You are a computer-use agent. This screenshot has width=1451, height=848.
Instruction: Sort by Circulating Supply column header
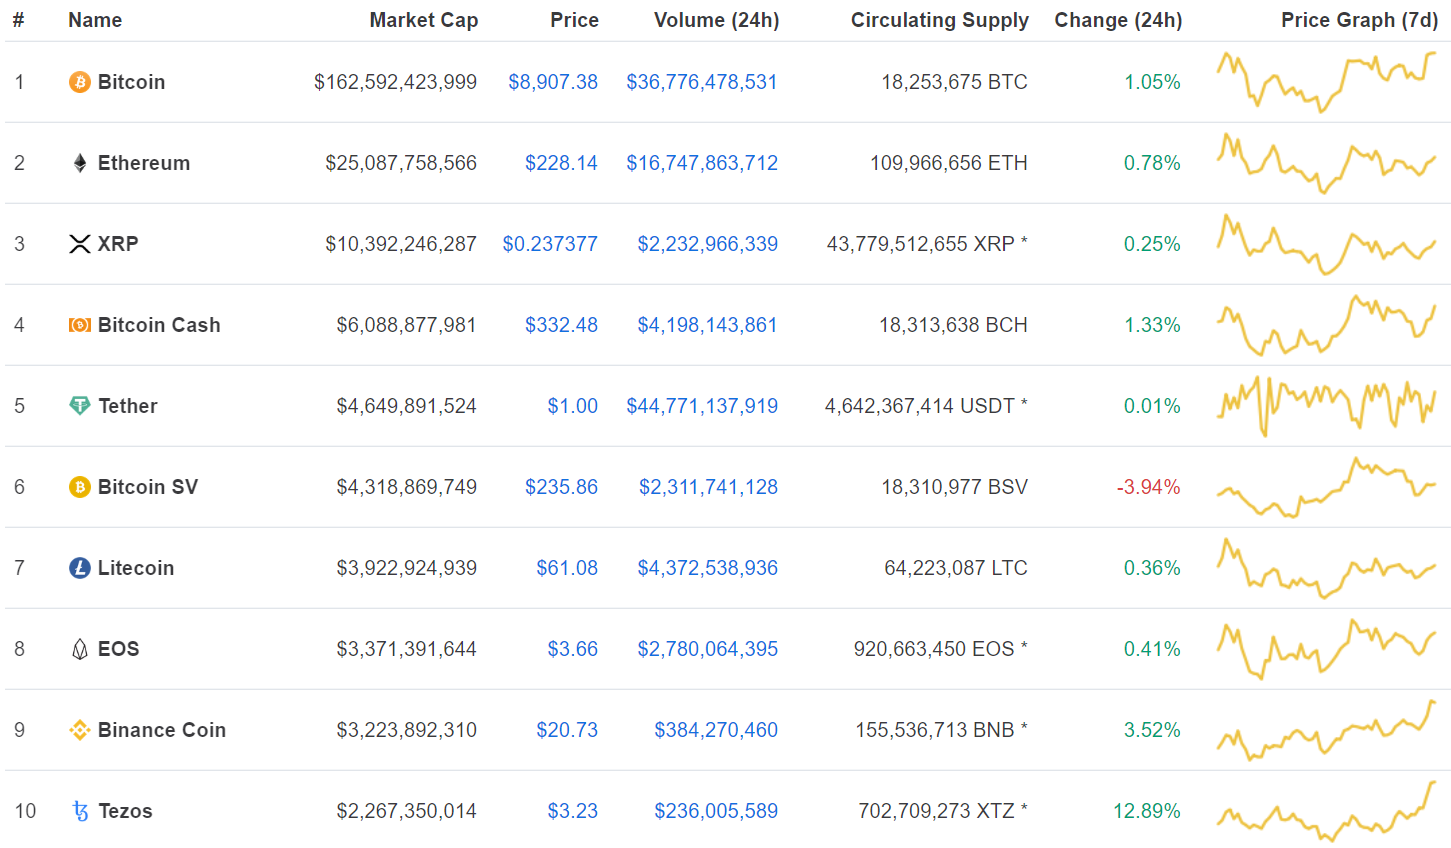click(x=940, y=20)
